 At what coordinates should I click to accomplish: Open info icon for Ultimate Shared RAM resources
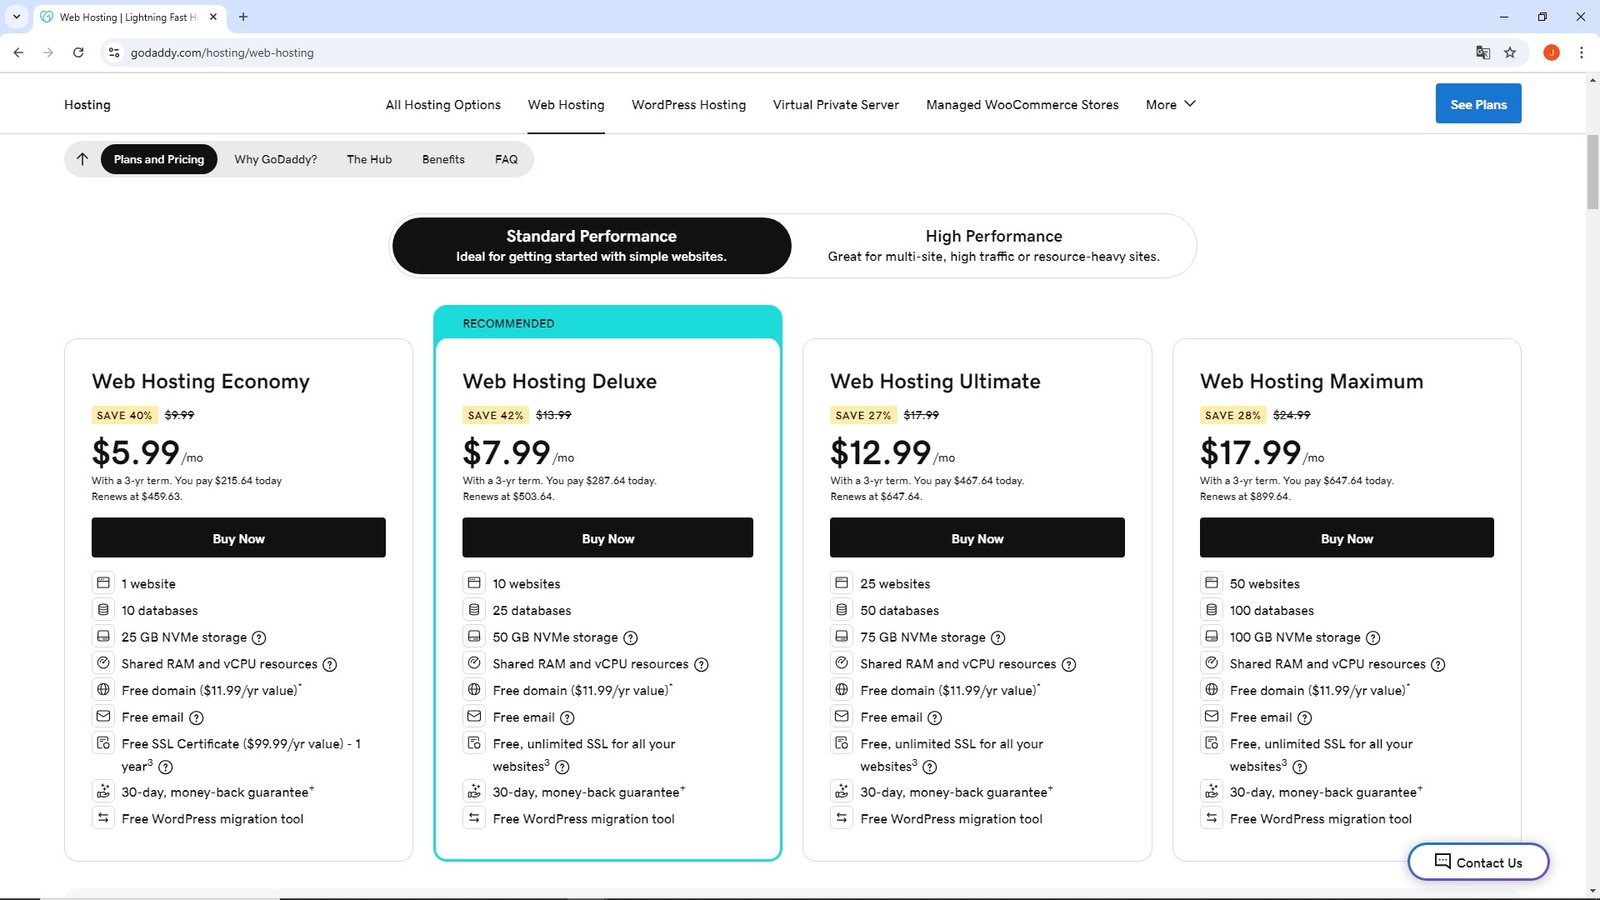1068,665
